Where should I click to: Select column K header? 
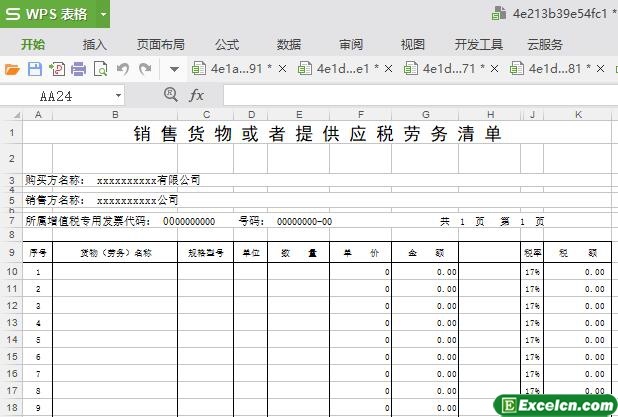coord(578,115)
